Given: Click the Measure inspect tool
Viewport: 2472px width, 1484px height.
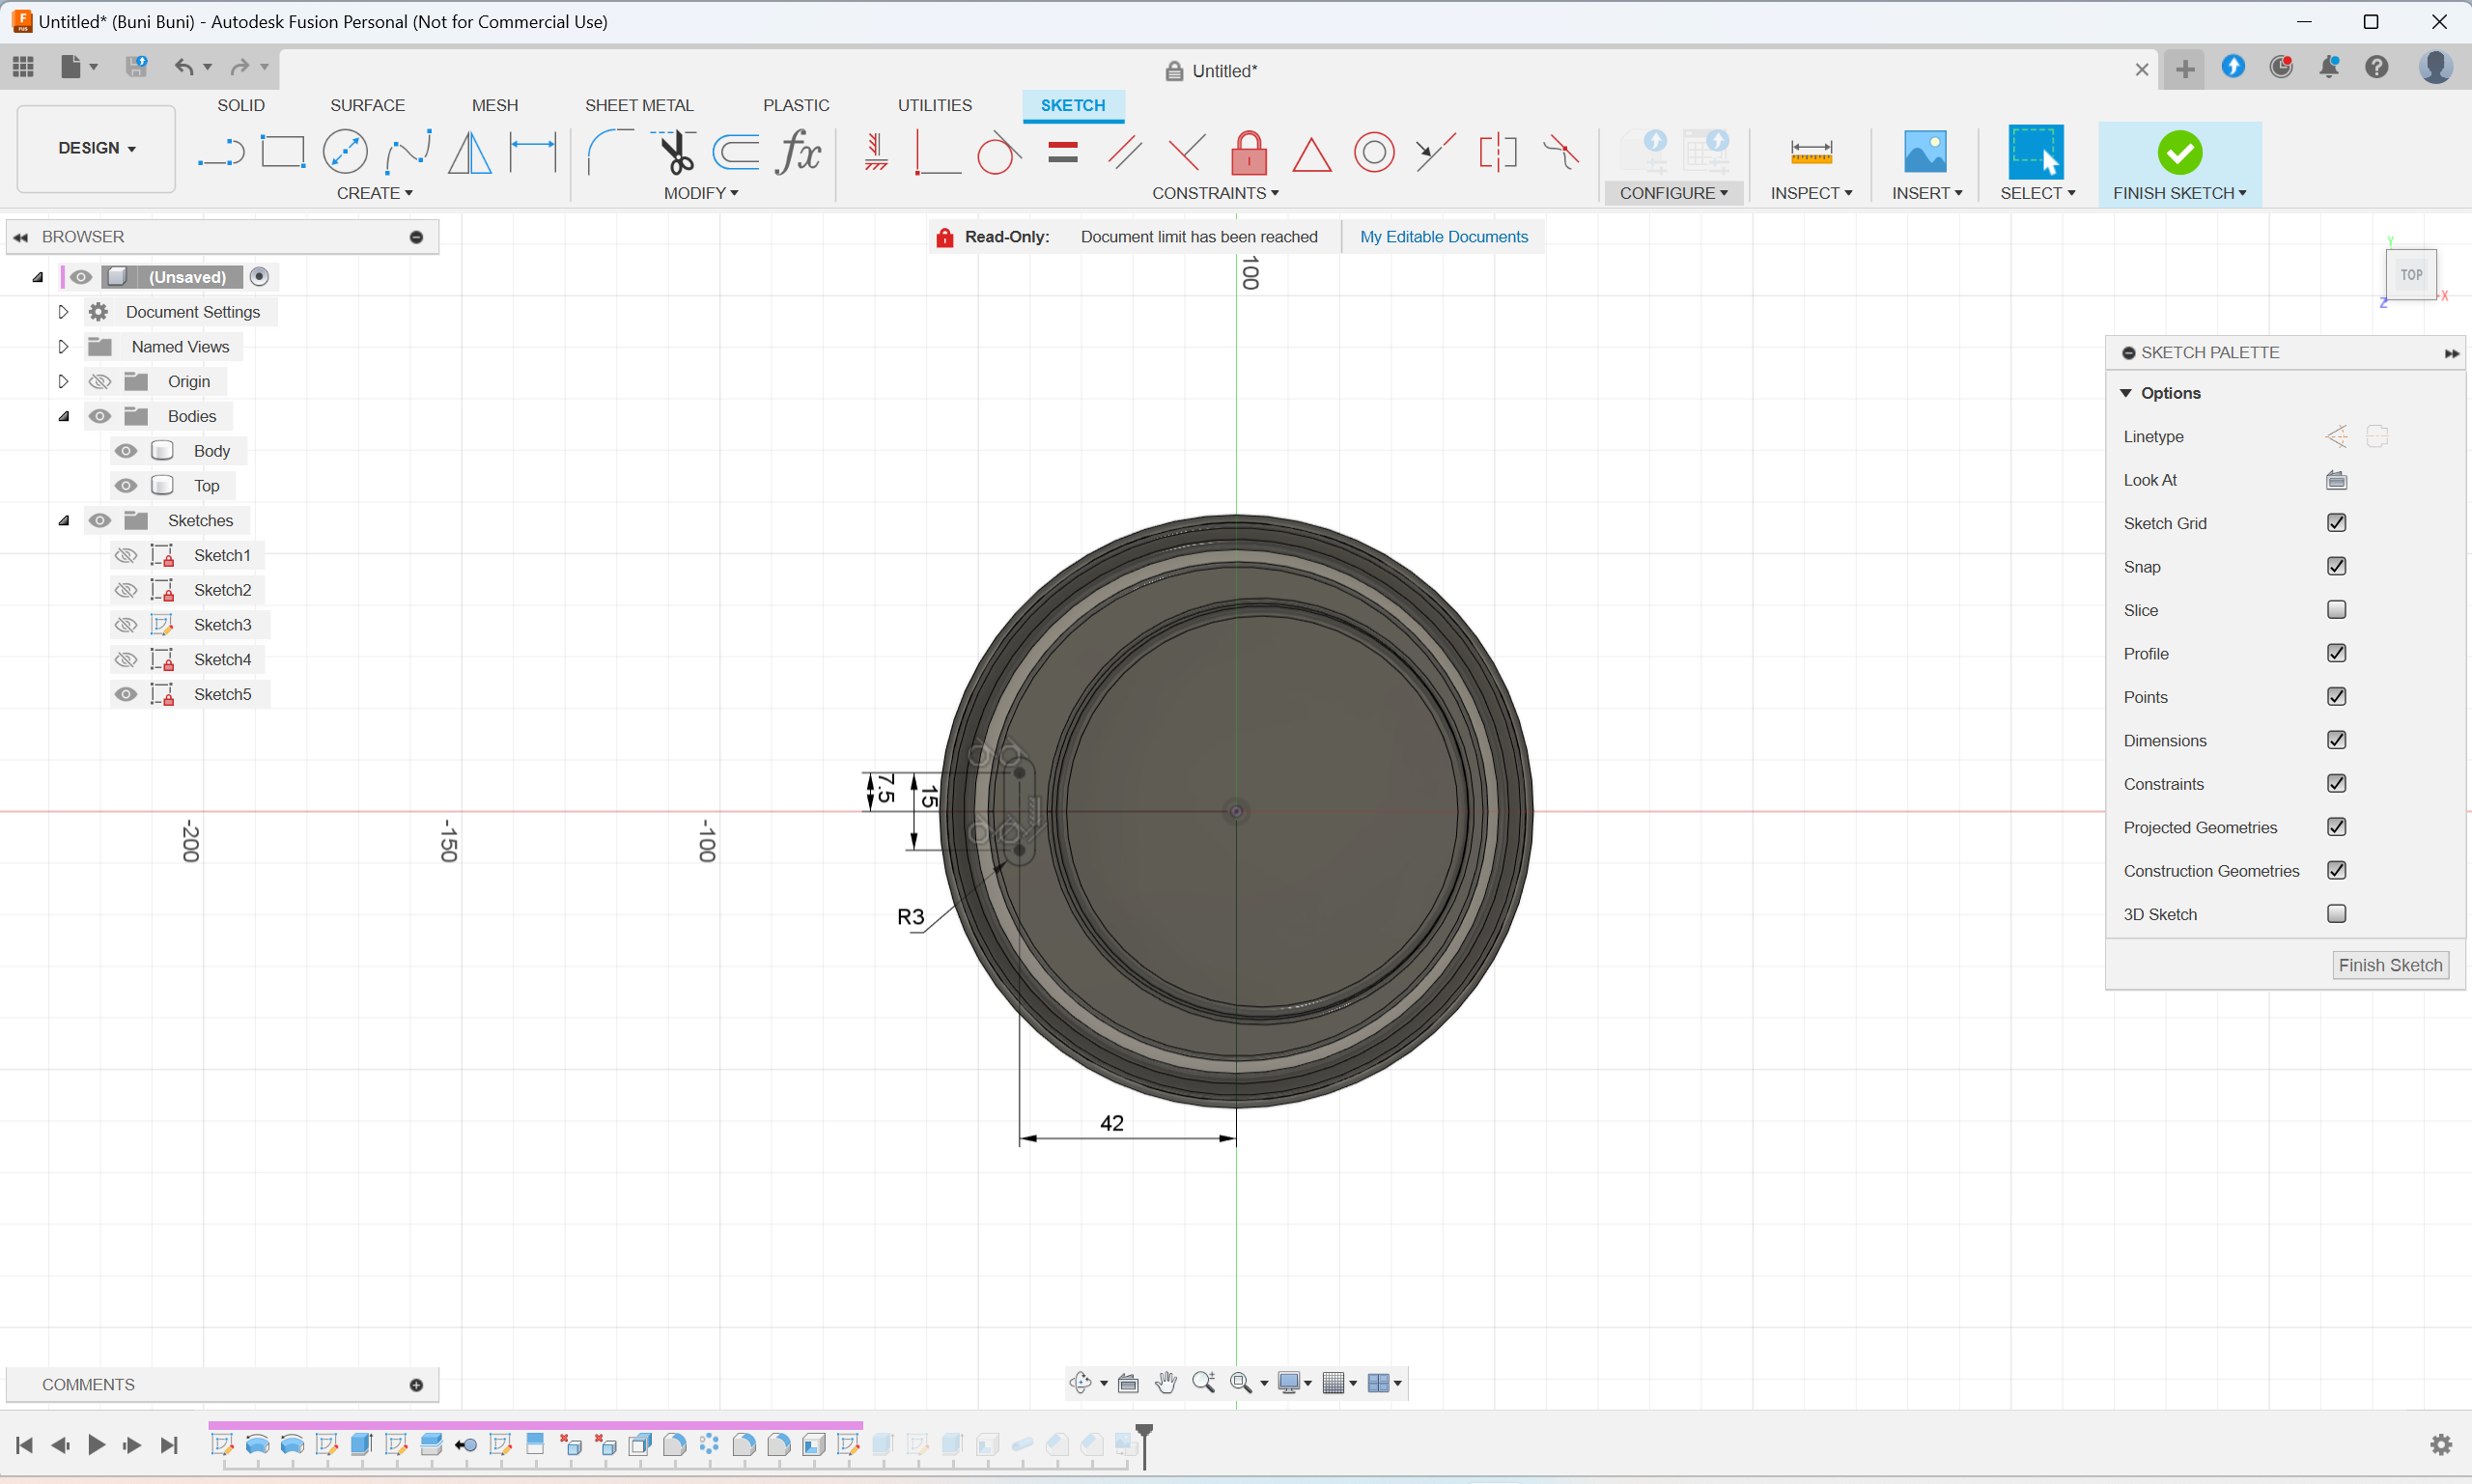Looking at the screenshot, I should pyautogui.click(x=1810, y=152).
